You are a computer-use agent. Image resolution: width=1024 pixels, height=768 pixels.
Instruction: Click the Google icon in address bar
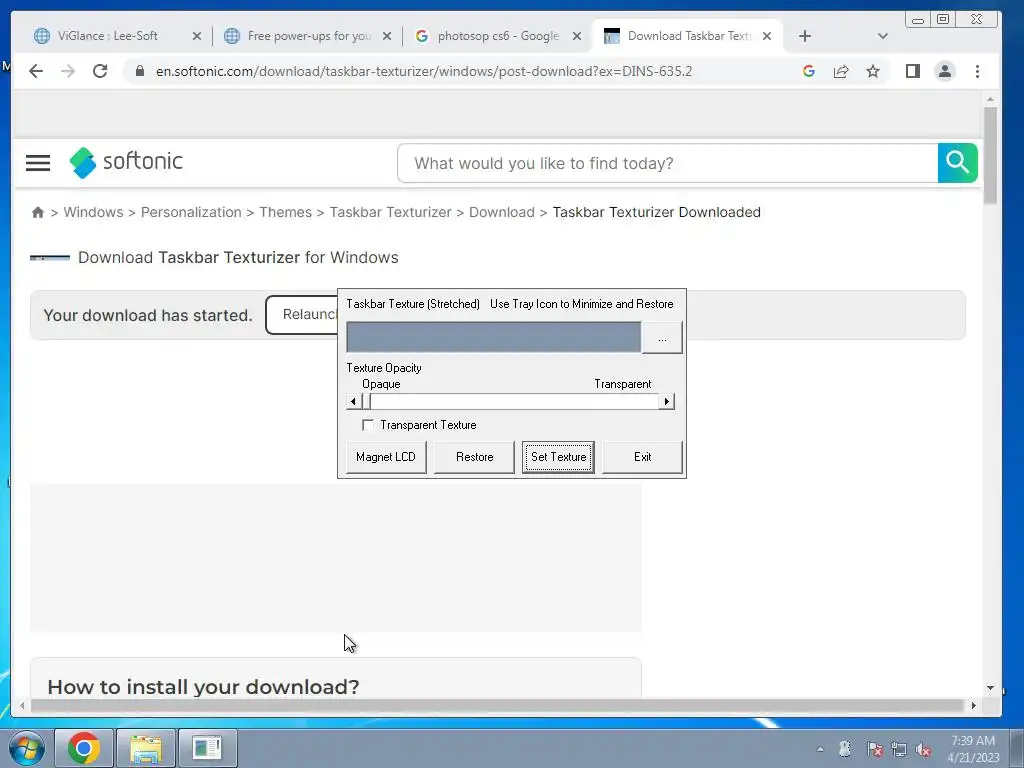pyautogui.click(x=808, y=71)
